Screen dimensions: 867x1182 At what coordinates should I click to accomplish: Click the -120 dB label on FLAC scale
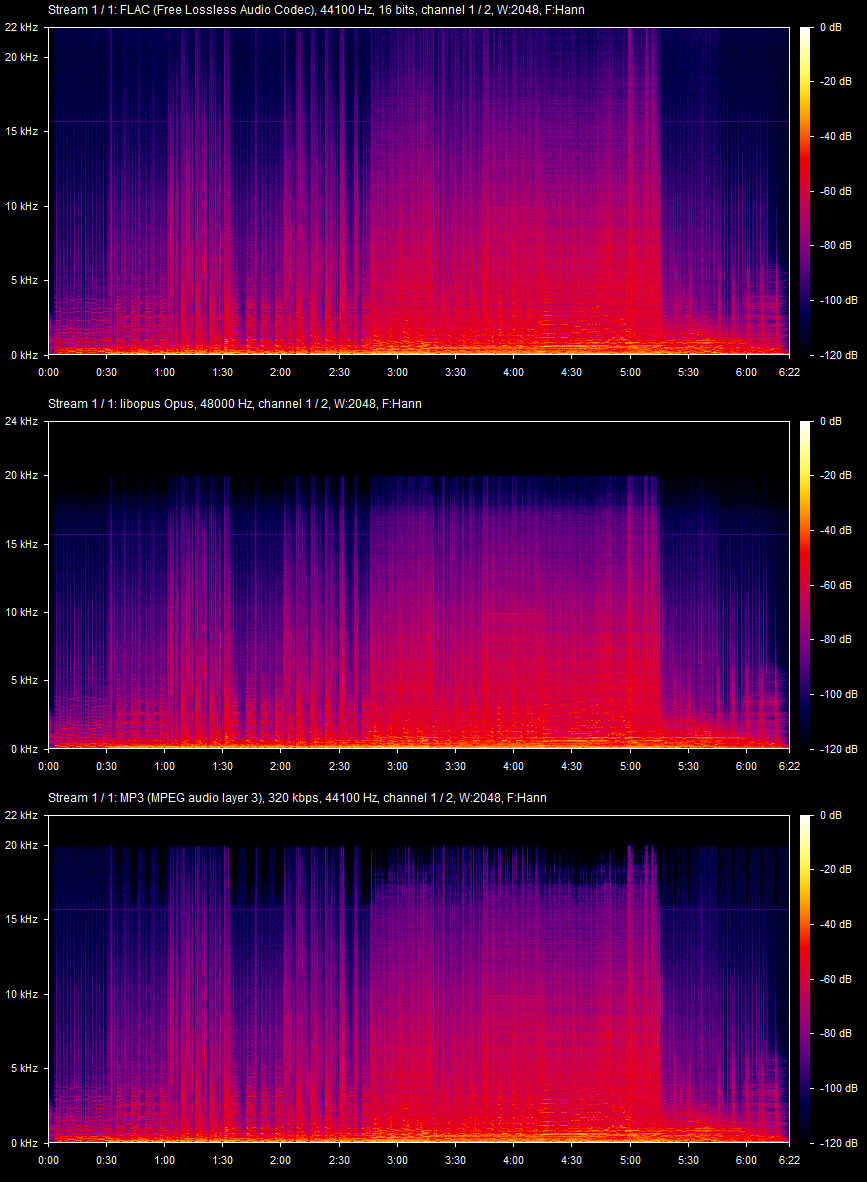838,355
